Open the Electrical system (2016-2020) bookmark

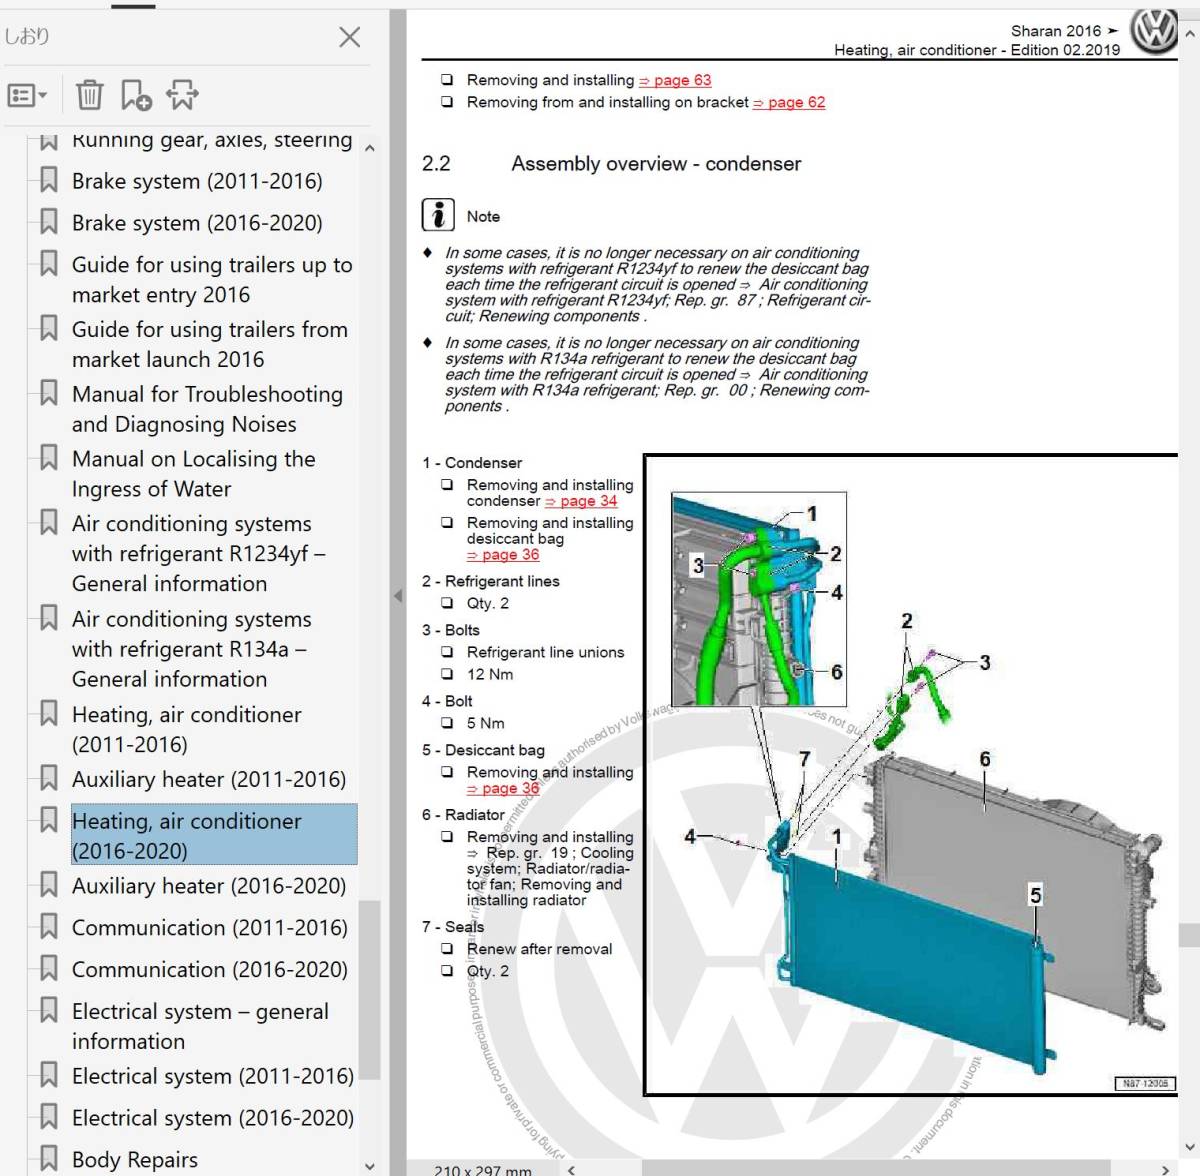click(x=213, y=1118)
